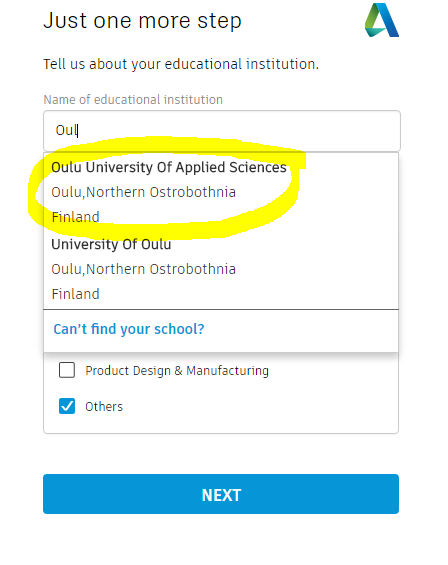Click the Tell us about your institution text
The height and width of the screenshot is (565, 448).
181,64
